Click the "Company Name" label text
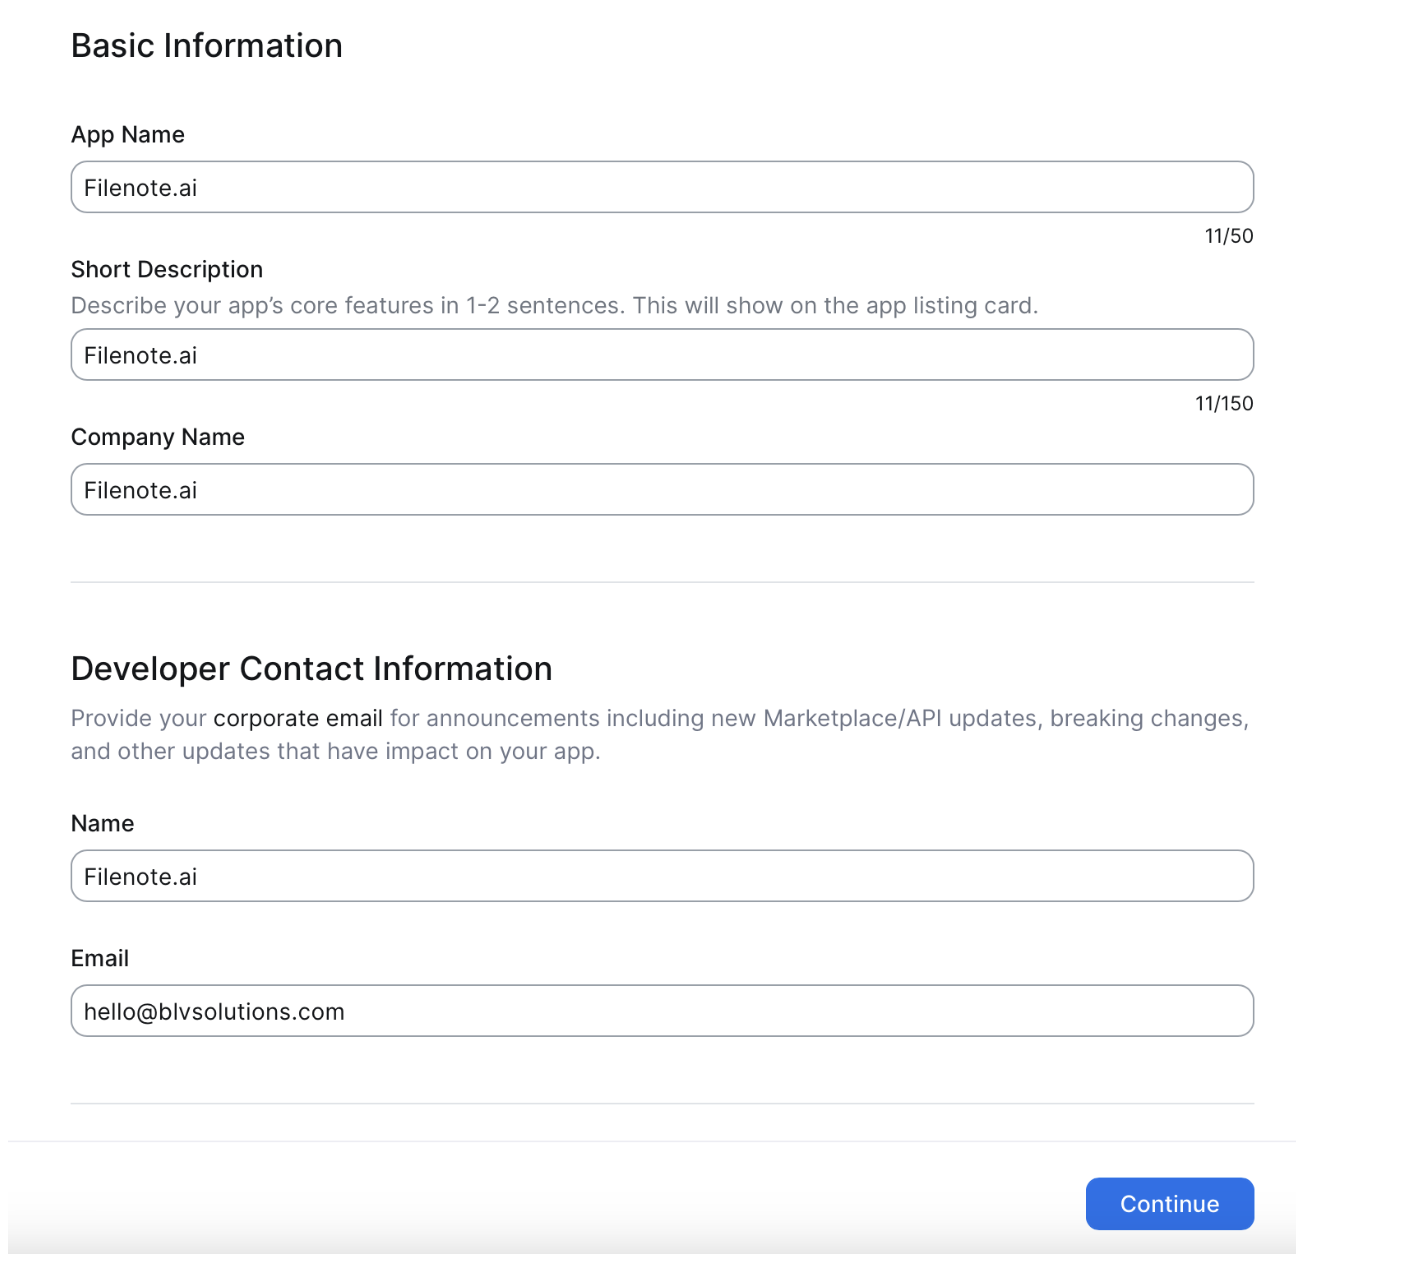This screenshot has height=1268, width=1410. click(158, 437)
